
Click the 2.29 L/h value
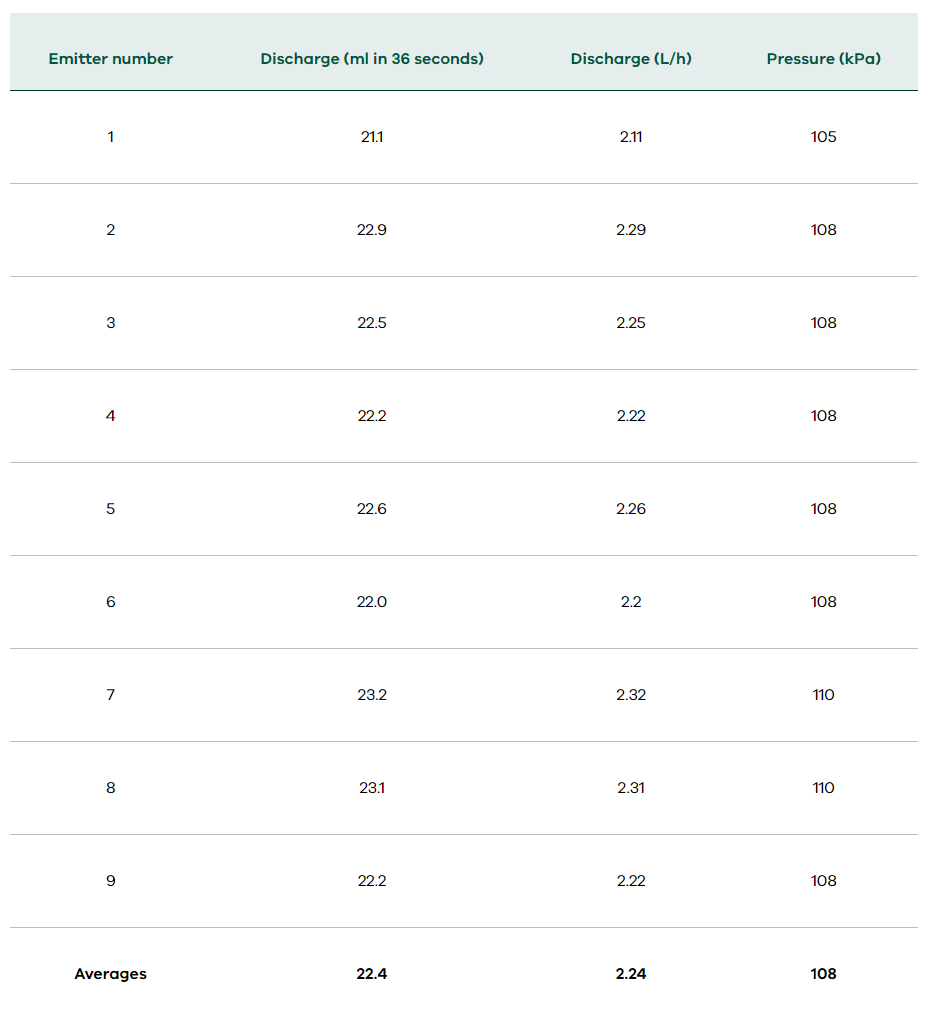coord(631,230)
